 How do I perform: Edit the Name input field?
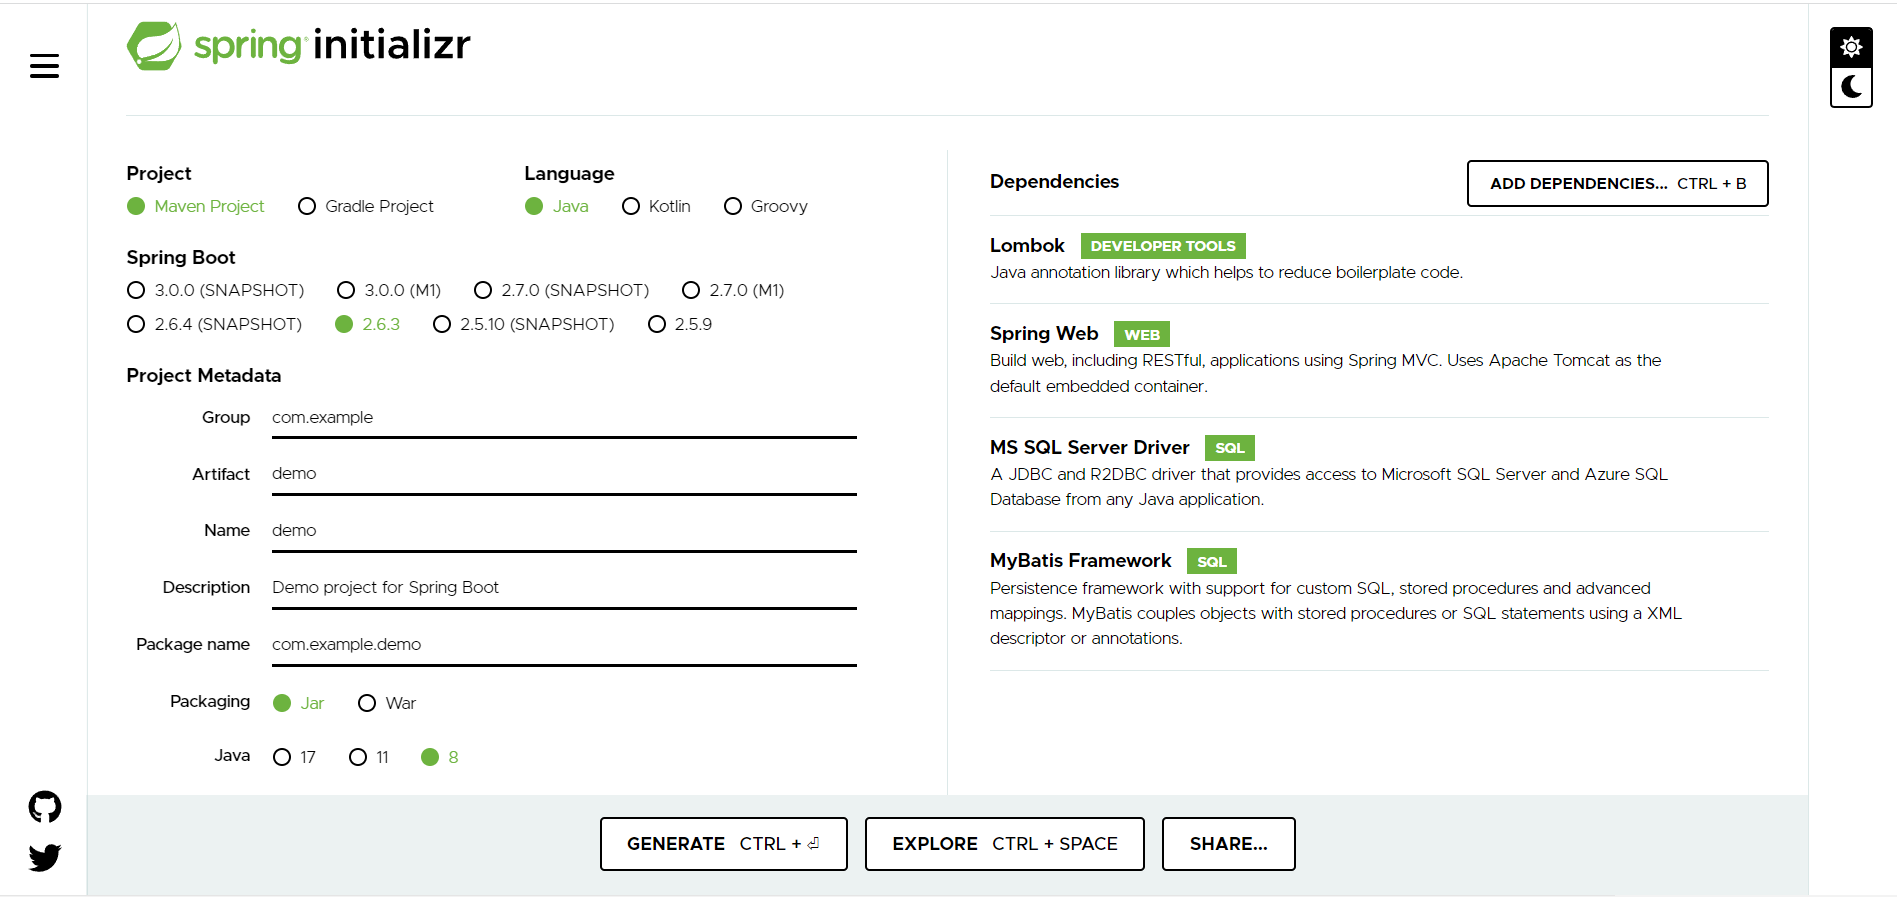(x=564, y=531)
